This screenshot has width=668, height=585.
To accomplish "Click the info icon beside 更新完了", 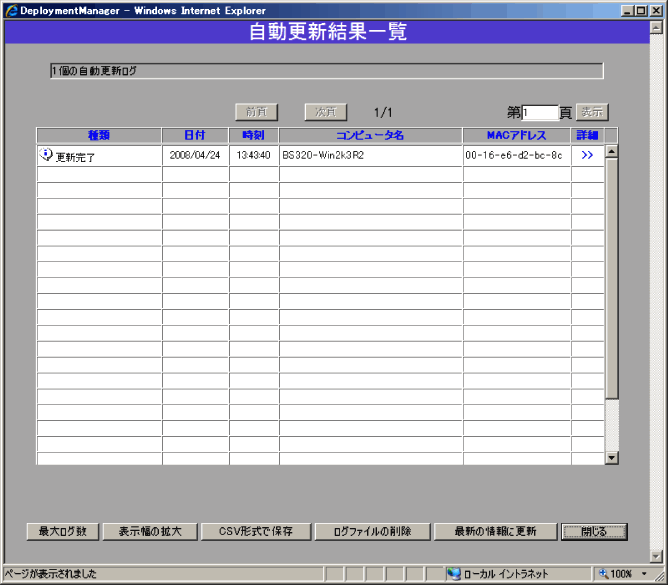I will tap(46, 155).
